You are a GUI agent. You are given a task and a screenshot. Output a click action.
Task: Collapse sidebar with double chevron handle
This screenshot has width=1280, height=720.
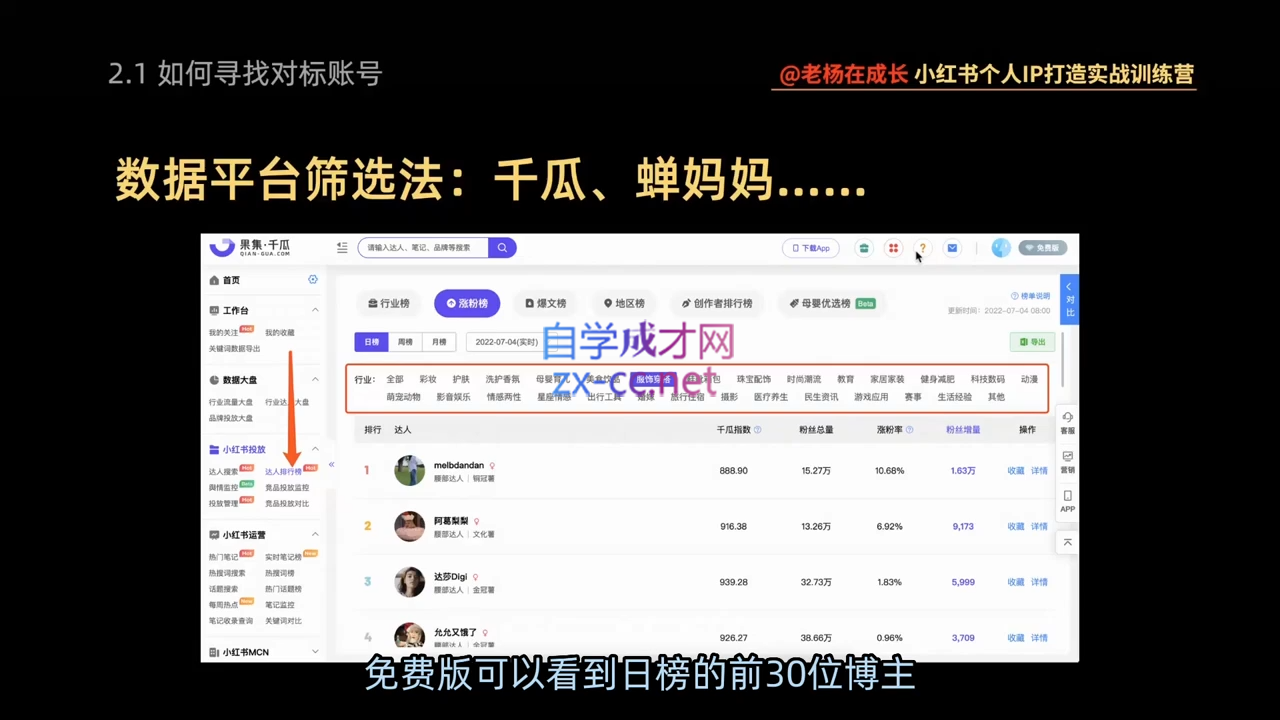click(331, 465)
